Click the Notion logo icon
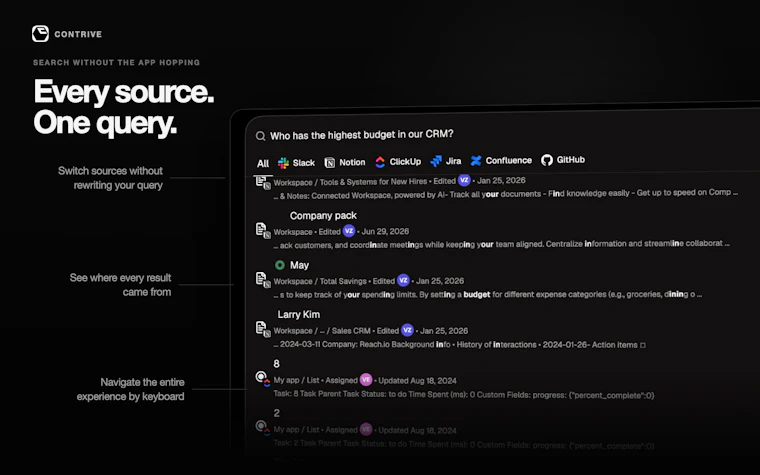 (x=330, y=162)
